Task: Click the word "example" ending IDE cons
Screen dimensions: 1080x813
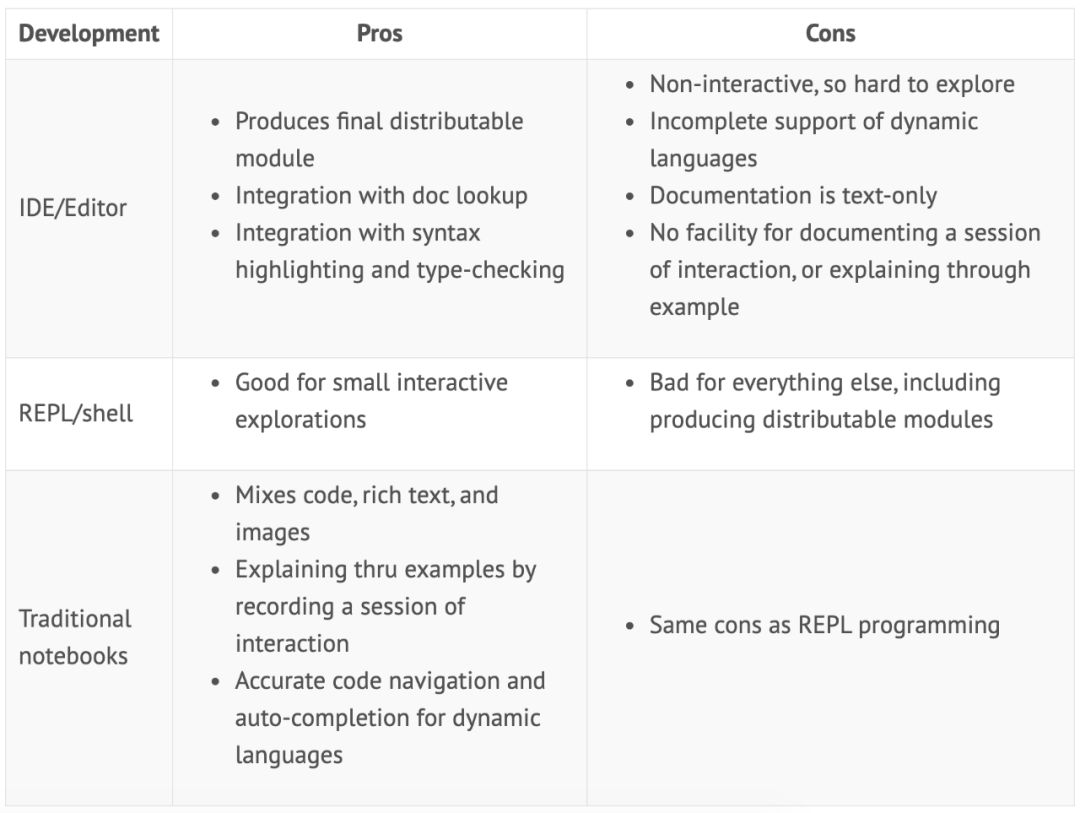Action: pos(694,307)
